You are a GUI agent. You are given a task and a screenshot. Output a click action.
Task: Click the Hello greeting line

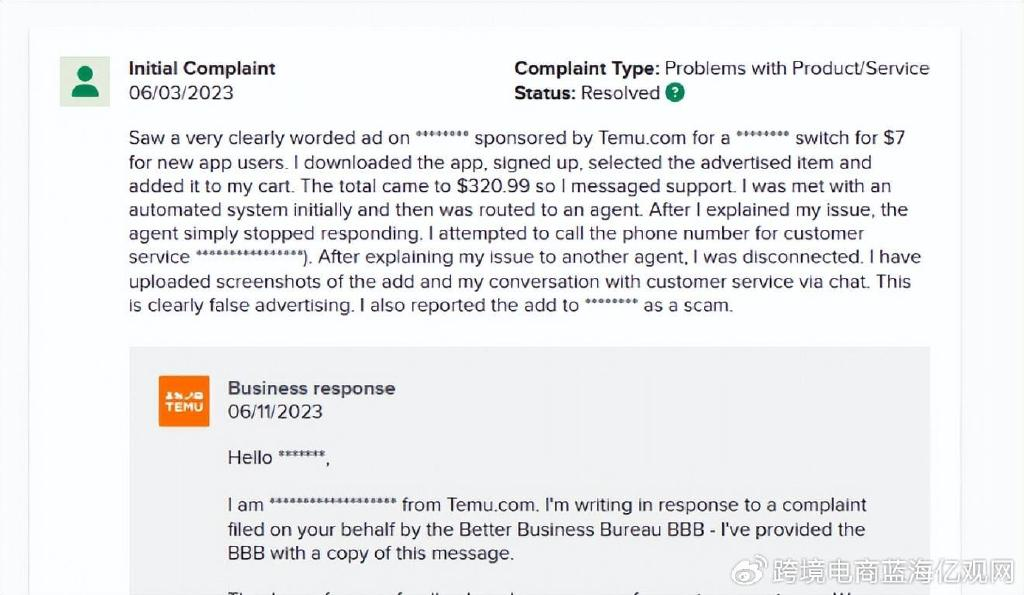pos(277,458)
